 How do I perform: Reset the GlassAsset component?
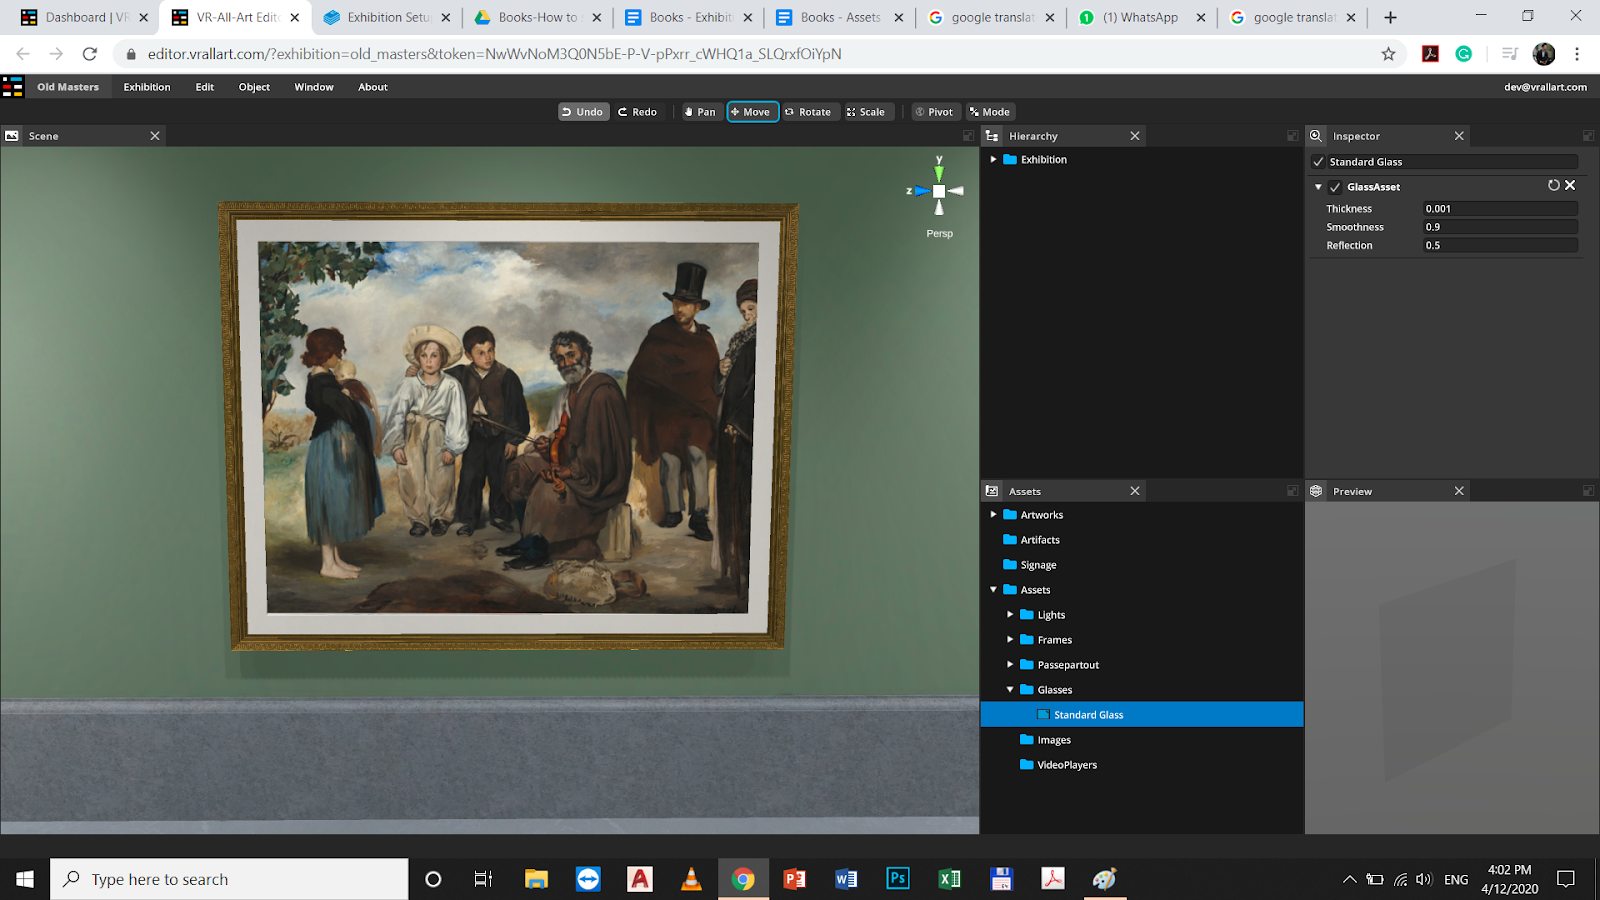coord(1554,186)
